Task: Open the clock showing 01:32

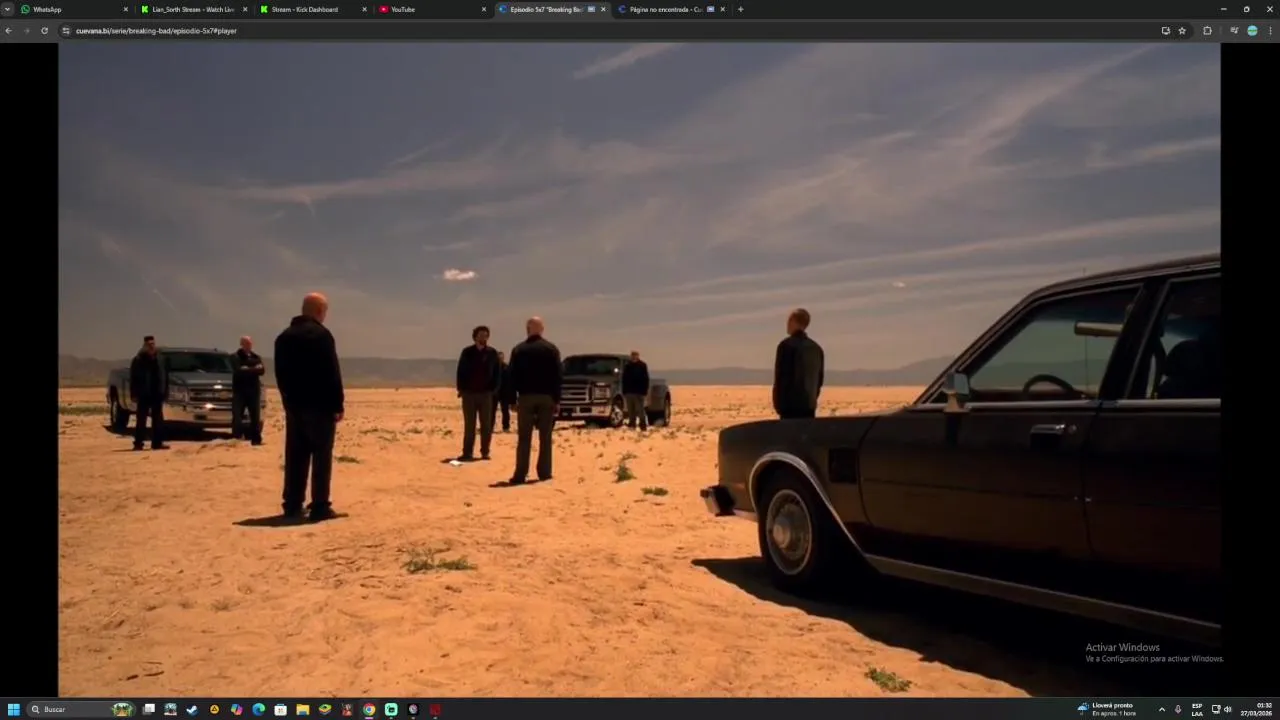Action: 1256,709
